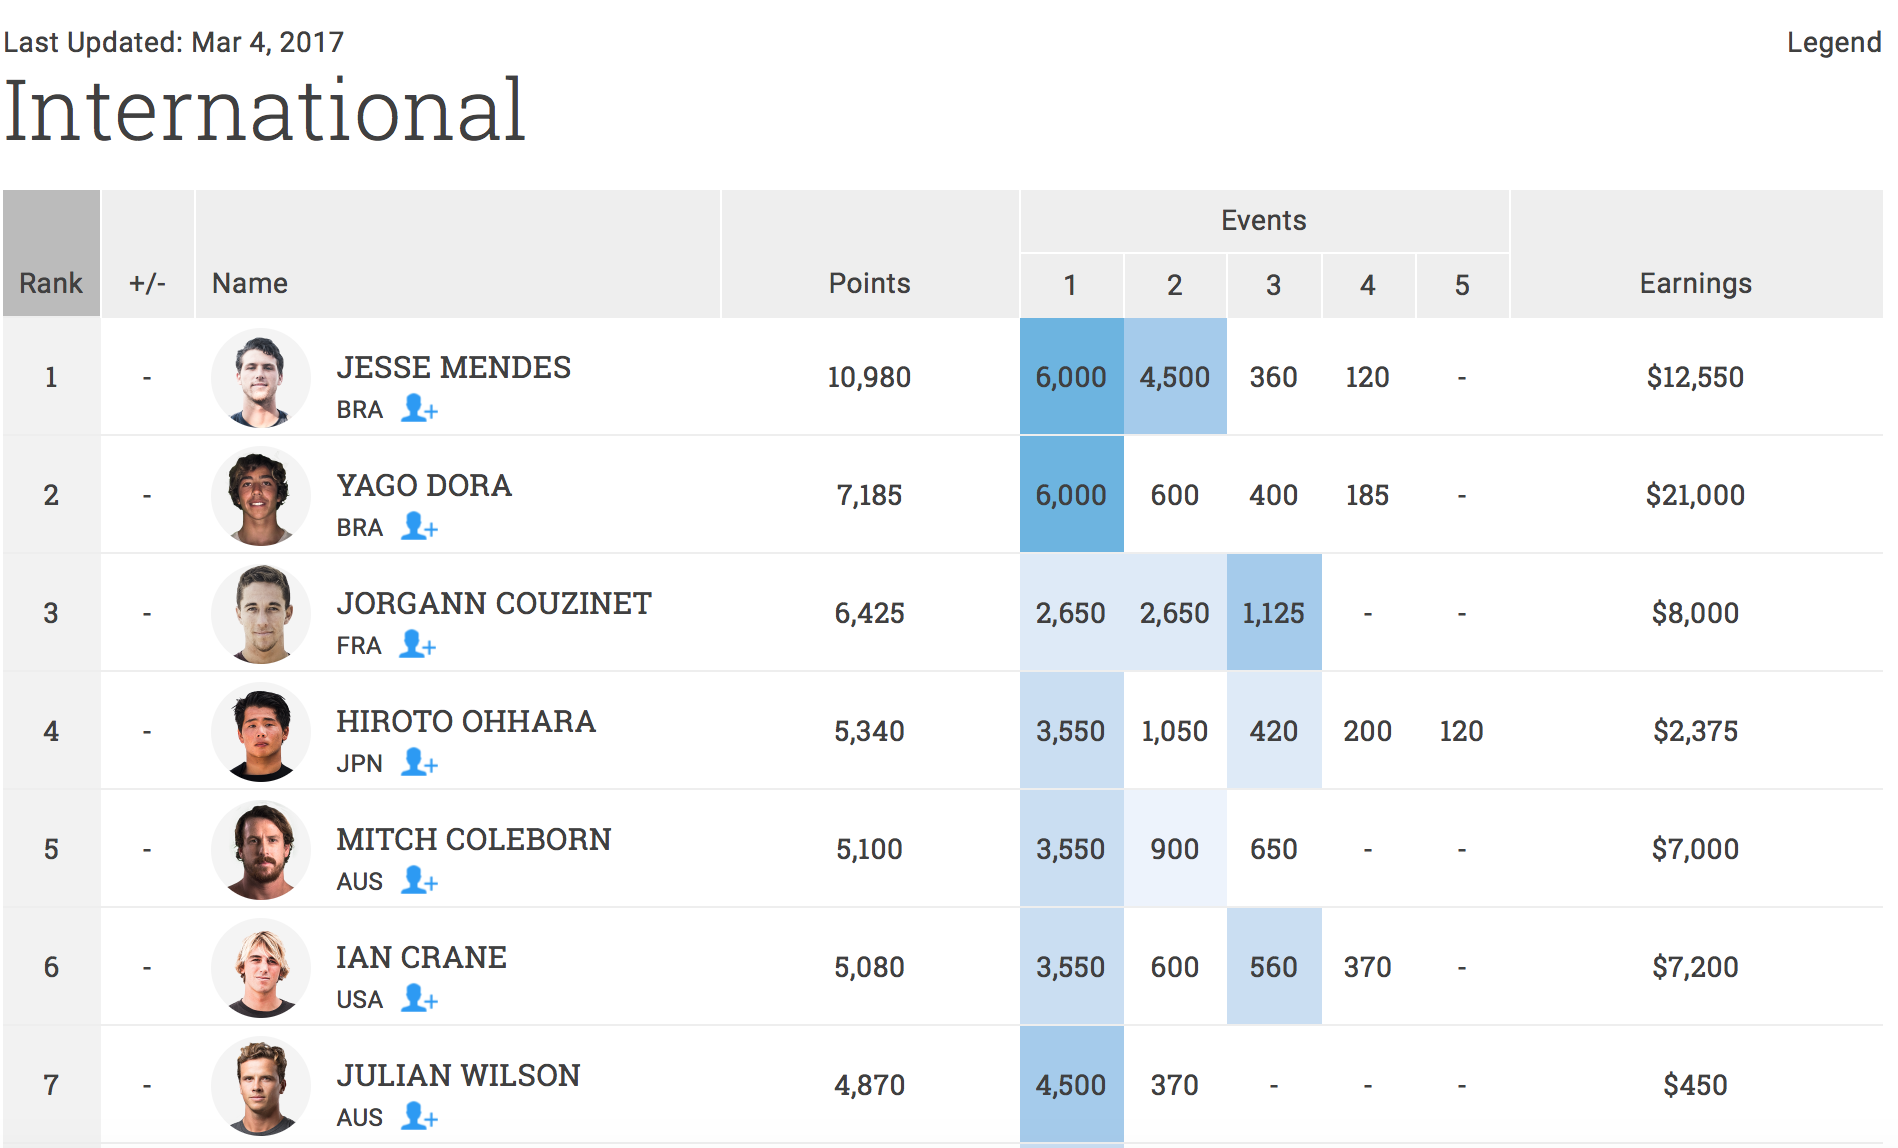Open the Legend link
This screenshot has width=1898, height=1148.
[1833, 42]
